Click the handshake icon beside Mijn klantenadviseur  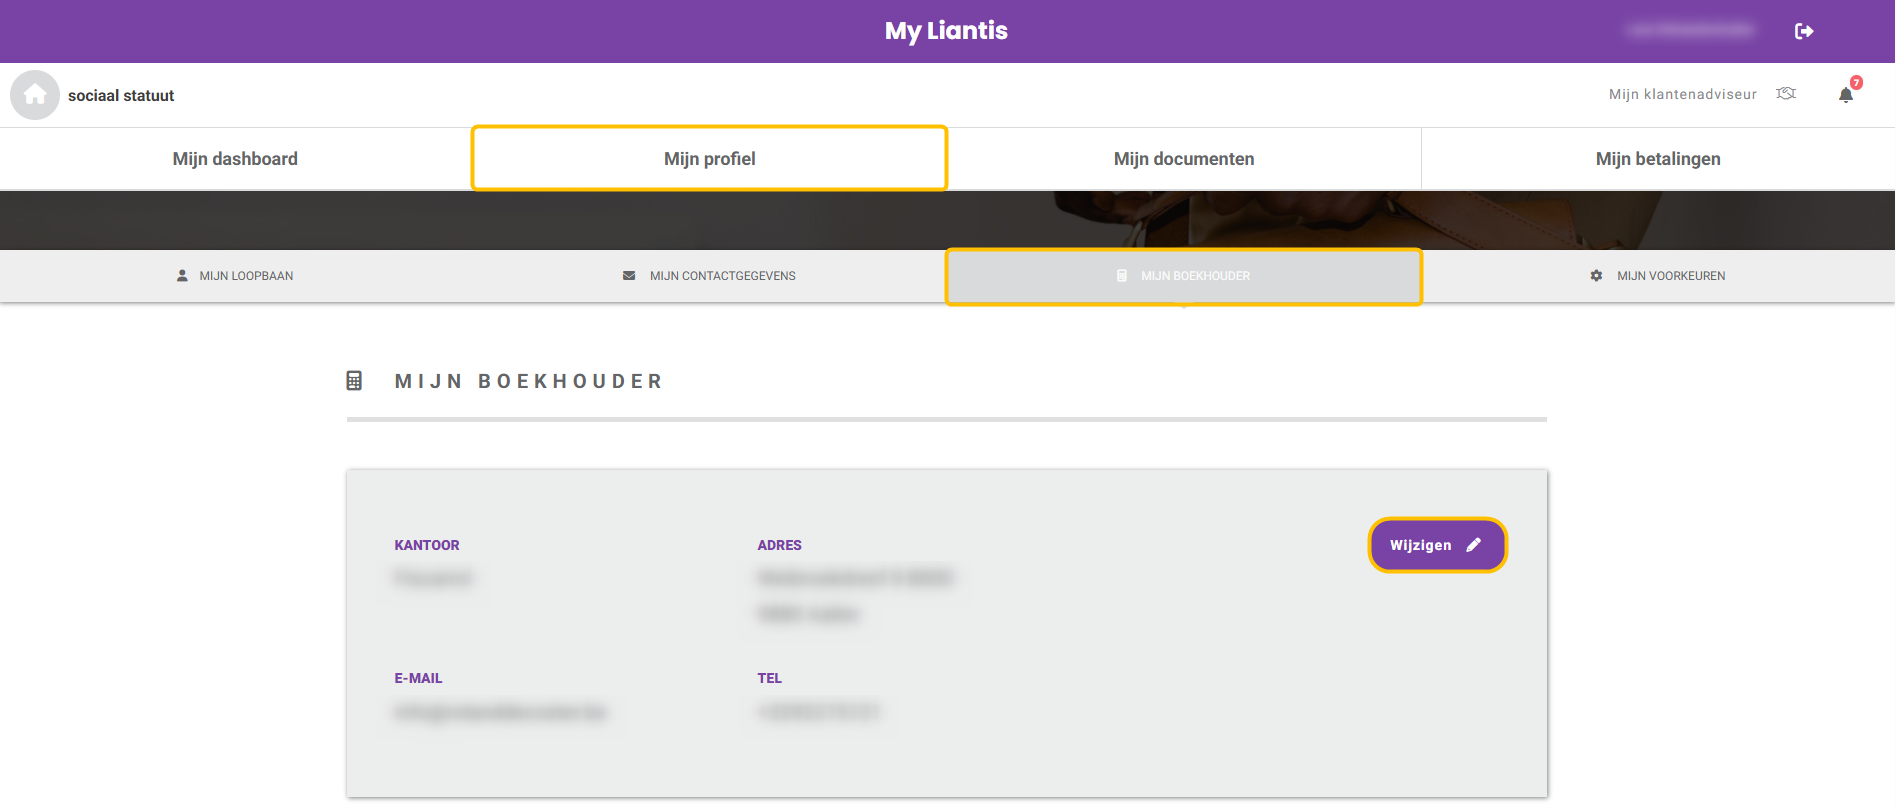pyautogui.click(x=1786, y=94)
